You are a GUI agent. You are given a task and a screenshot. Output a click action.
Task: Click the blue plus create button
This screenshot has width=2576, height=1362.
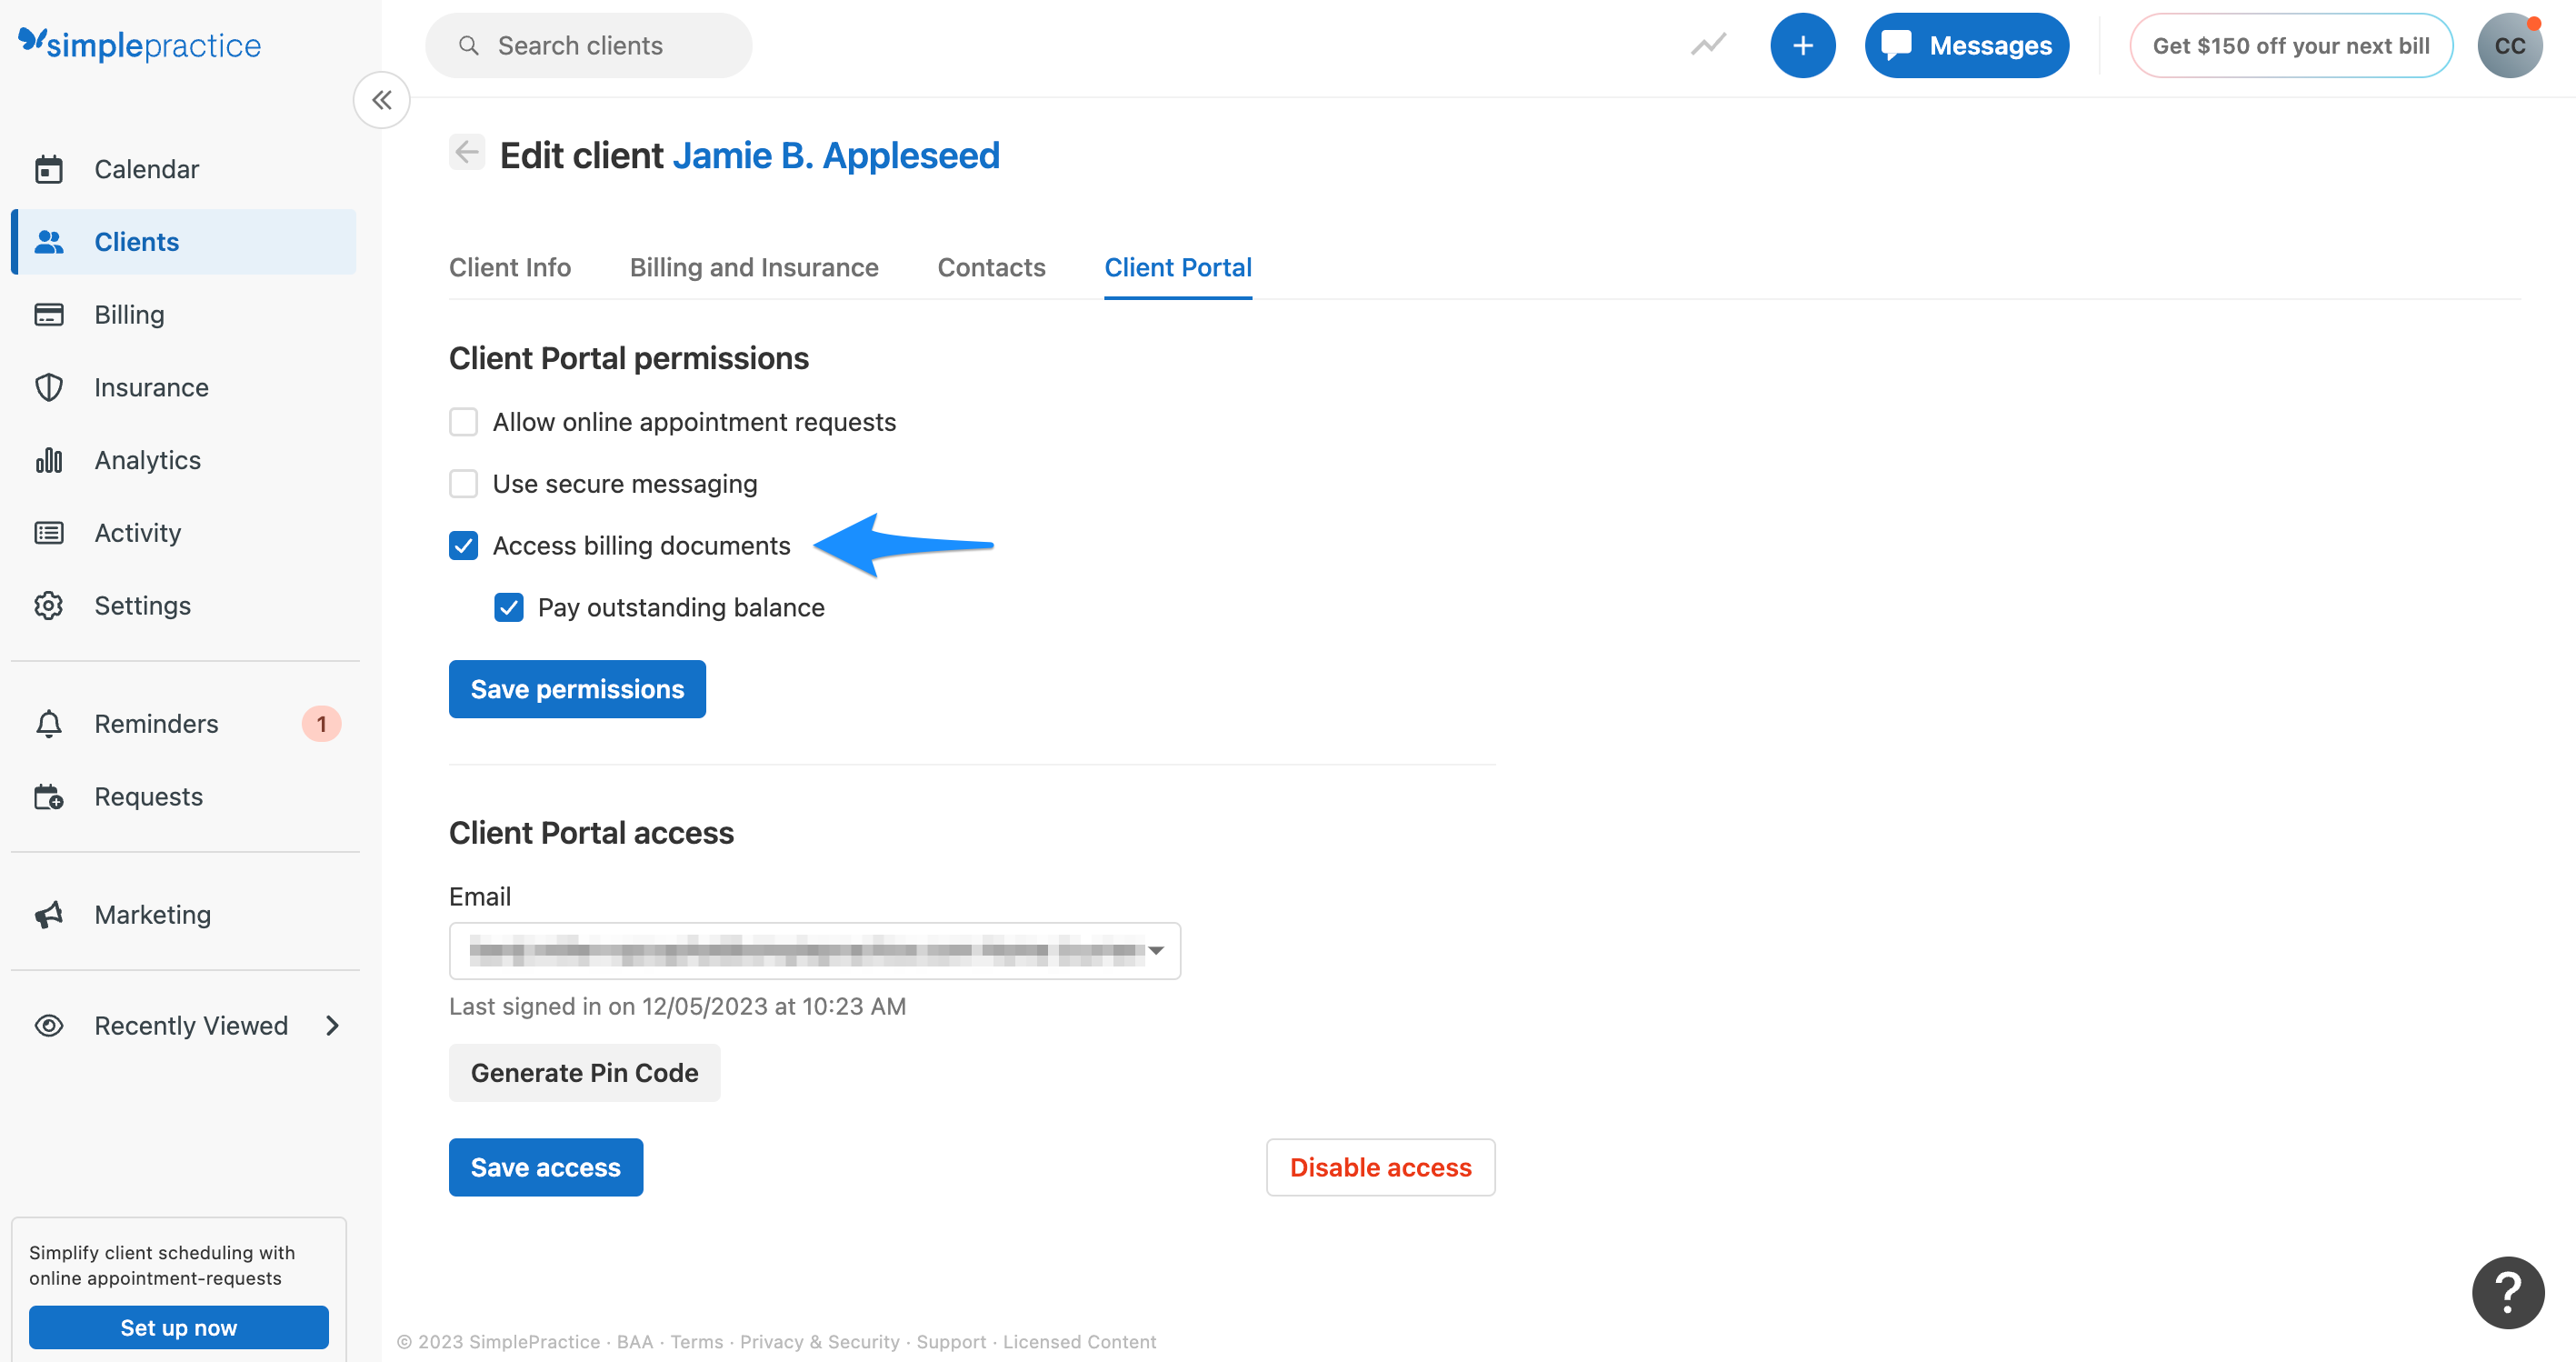point(1802,46)
